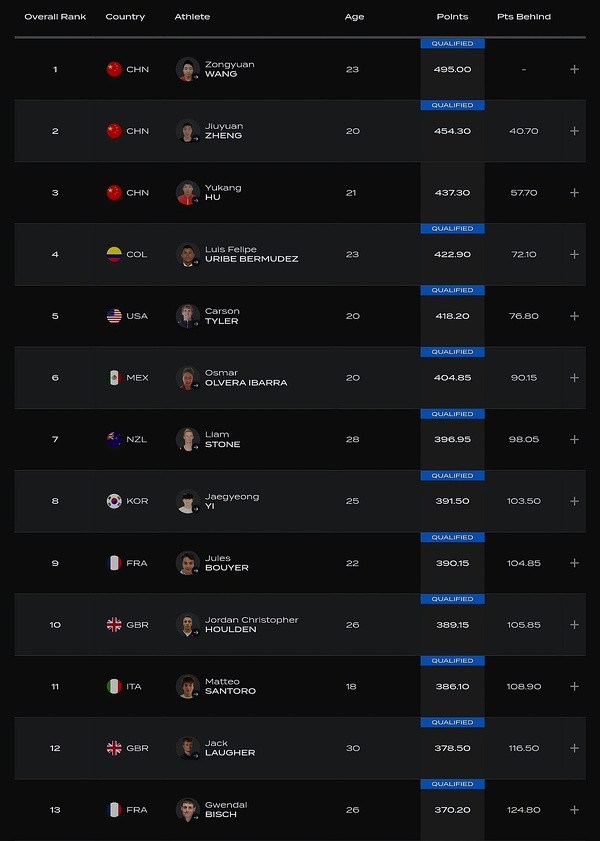Viewport: 600px width, 841px height.
Task: Click Colombia flag icon in rank 4 row
Action: coord(114,254)
